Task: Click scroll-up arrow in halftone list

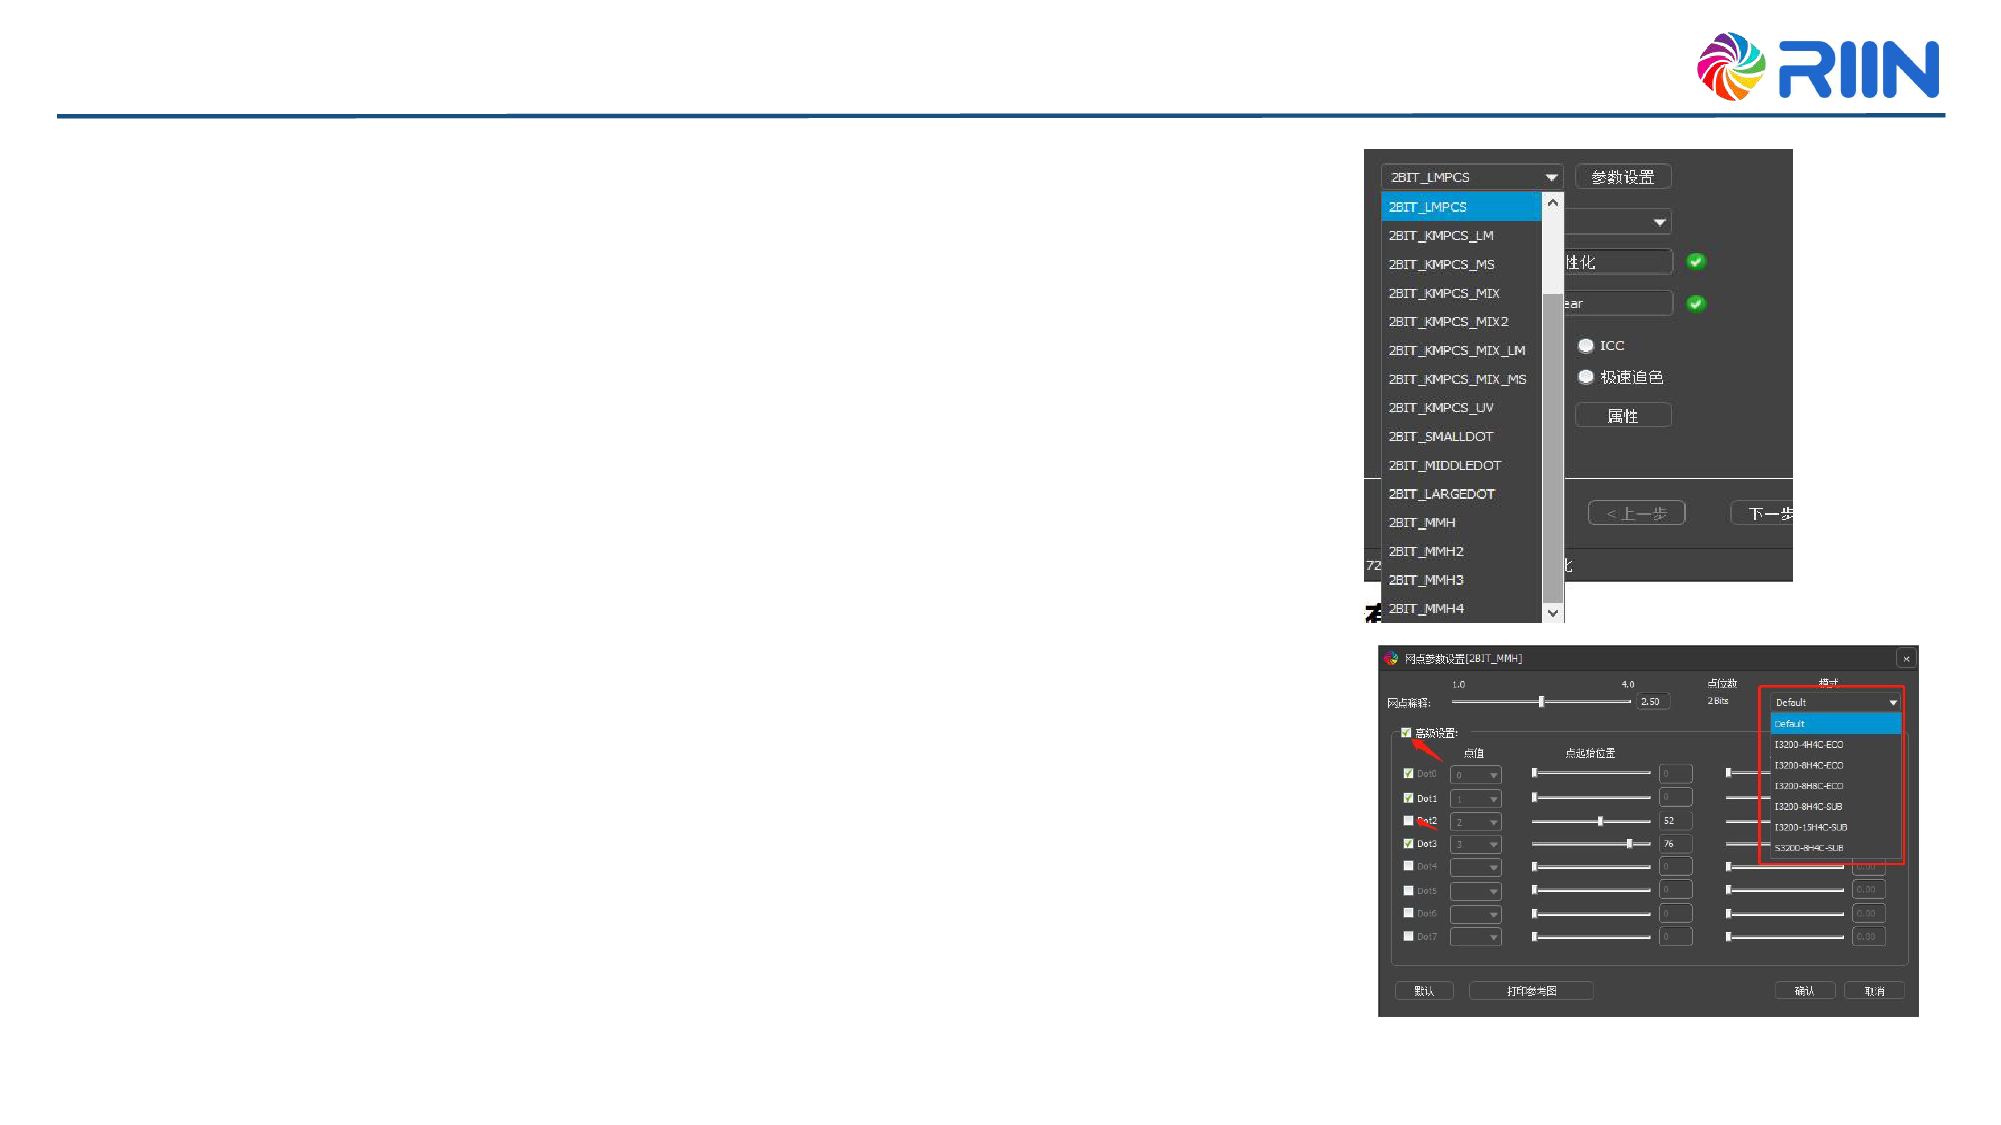Action: (1553, 203)
